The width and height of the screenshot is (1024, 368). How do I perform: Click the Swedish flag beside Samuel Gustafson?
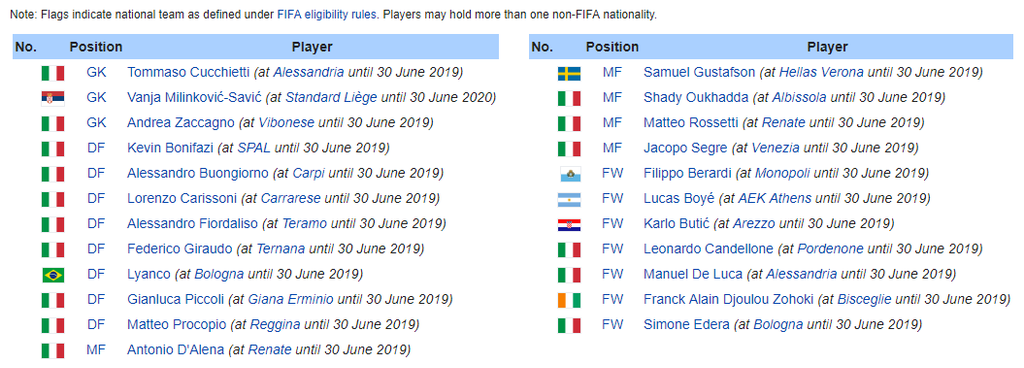coord(569,73)
